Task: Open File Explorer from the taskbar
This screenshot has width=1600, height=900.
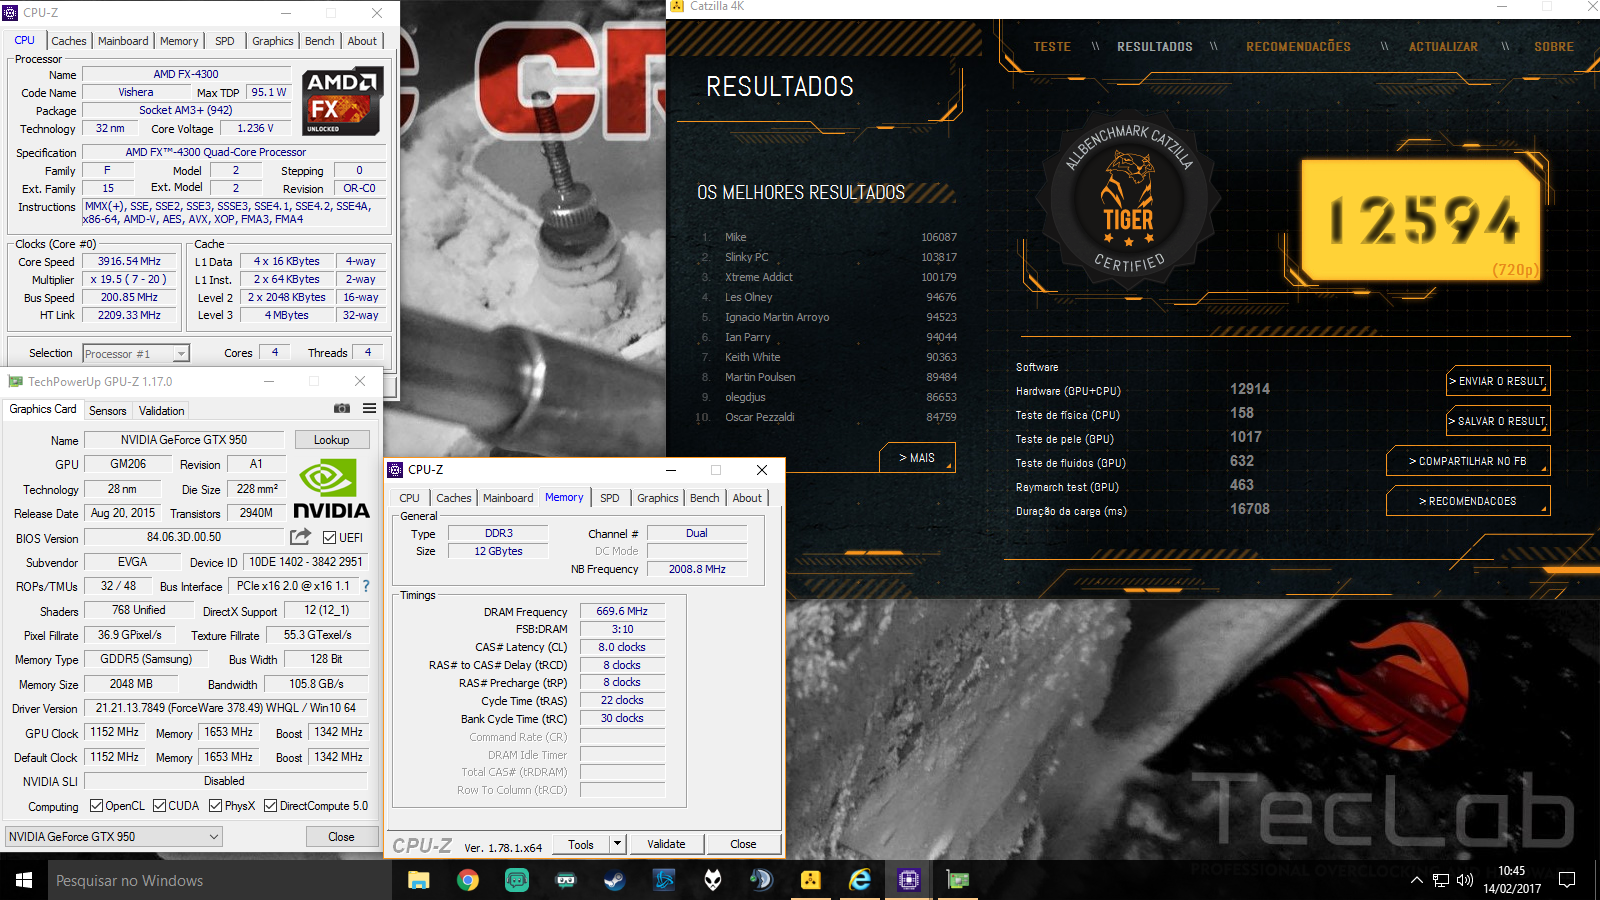Action: pyautogui.click(x=418, y=880)
